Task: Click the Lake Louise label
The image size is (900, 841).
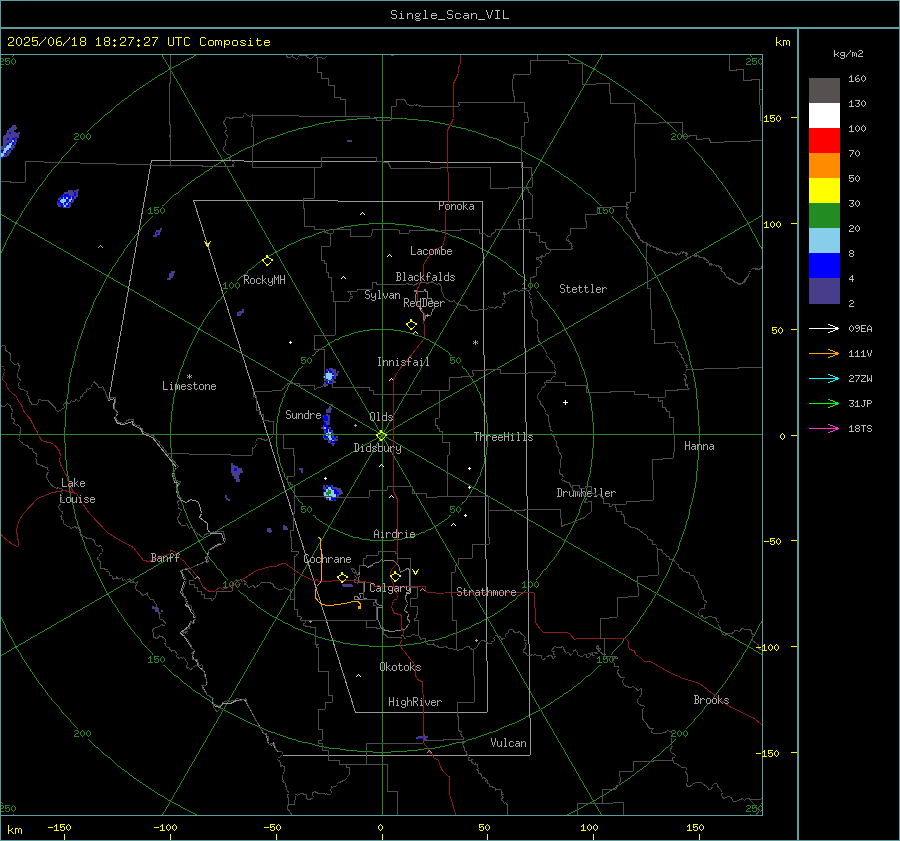Action: pyautogui.click(x=77, y=491)
